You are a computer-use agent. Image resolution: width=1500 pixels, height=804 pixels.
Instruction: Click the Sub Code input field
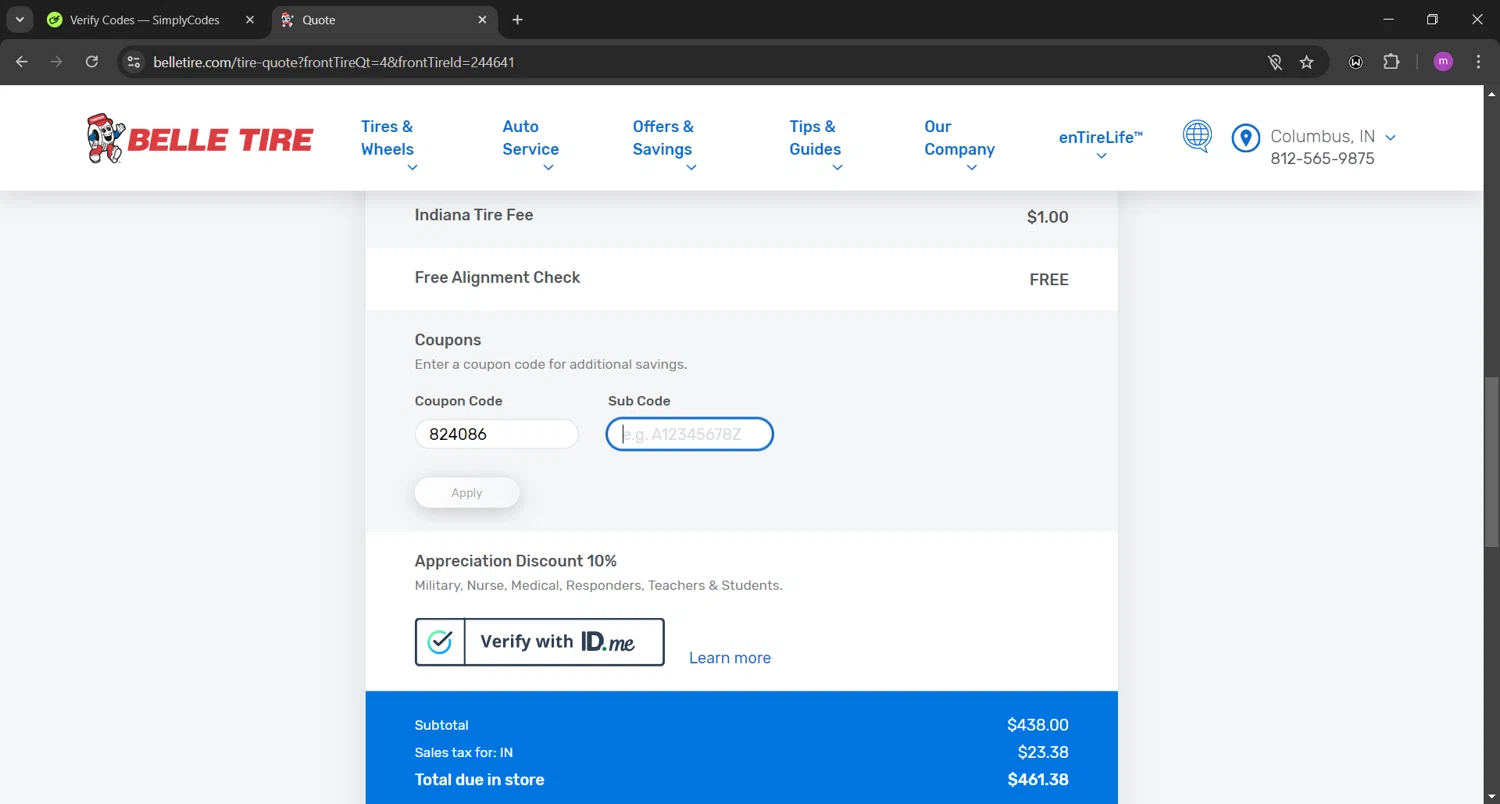coord(690,435)
